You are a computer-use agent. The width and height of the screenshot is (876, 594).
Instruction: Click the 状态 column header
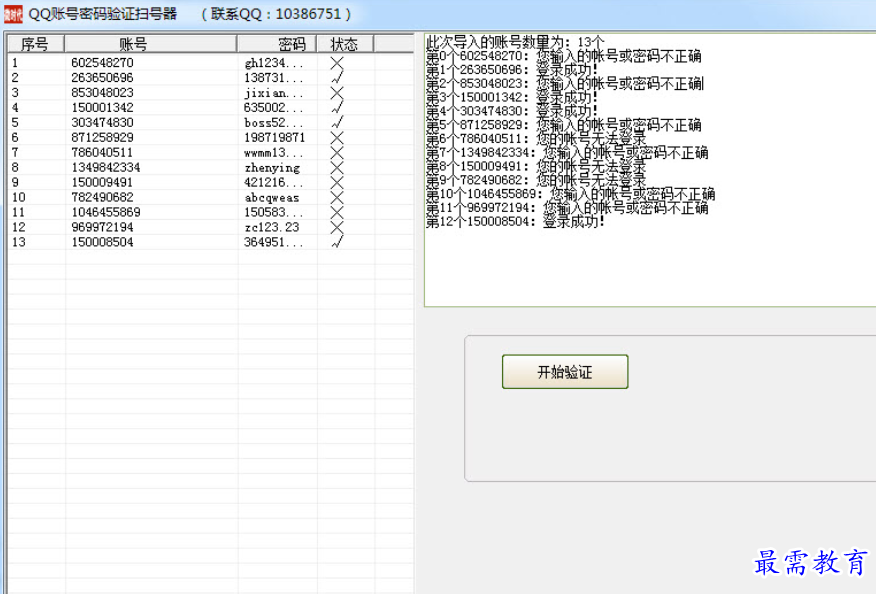[345, 44]
